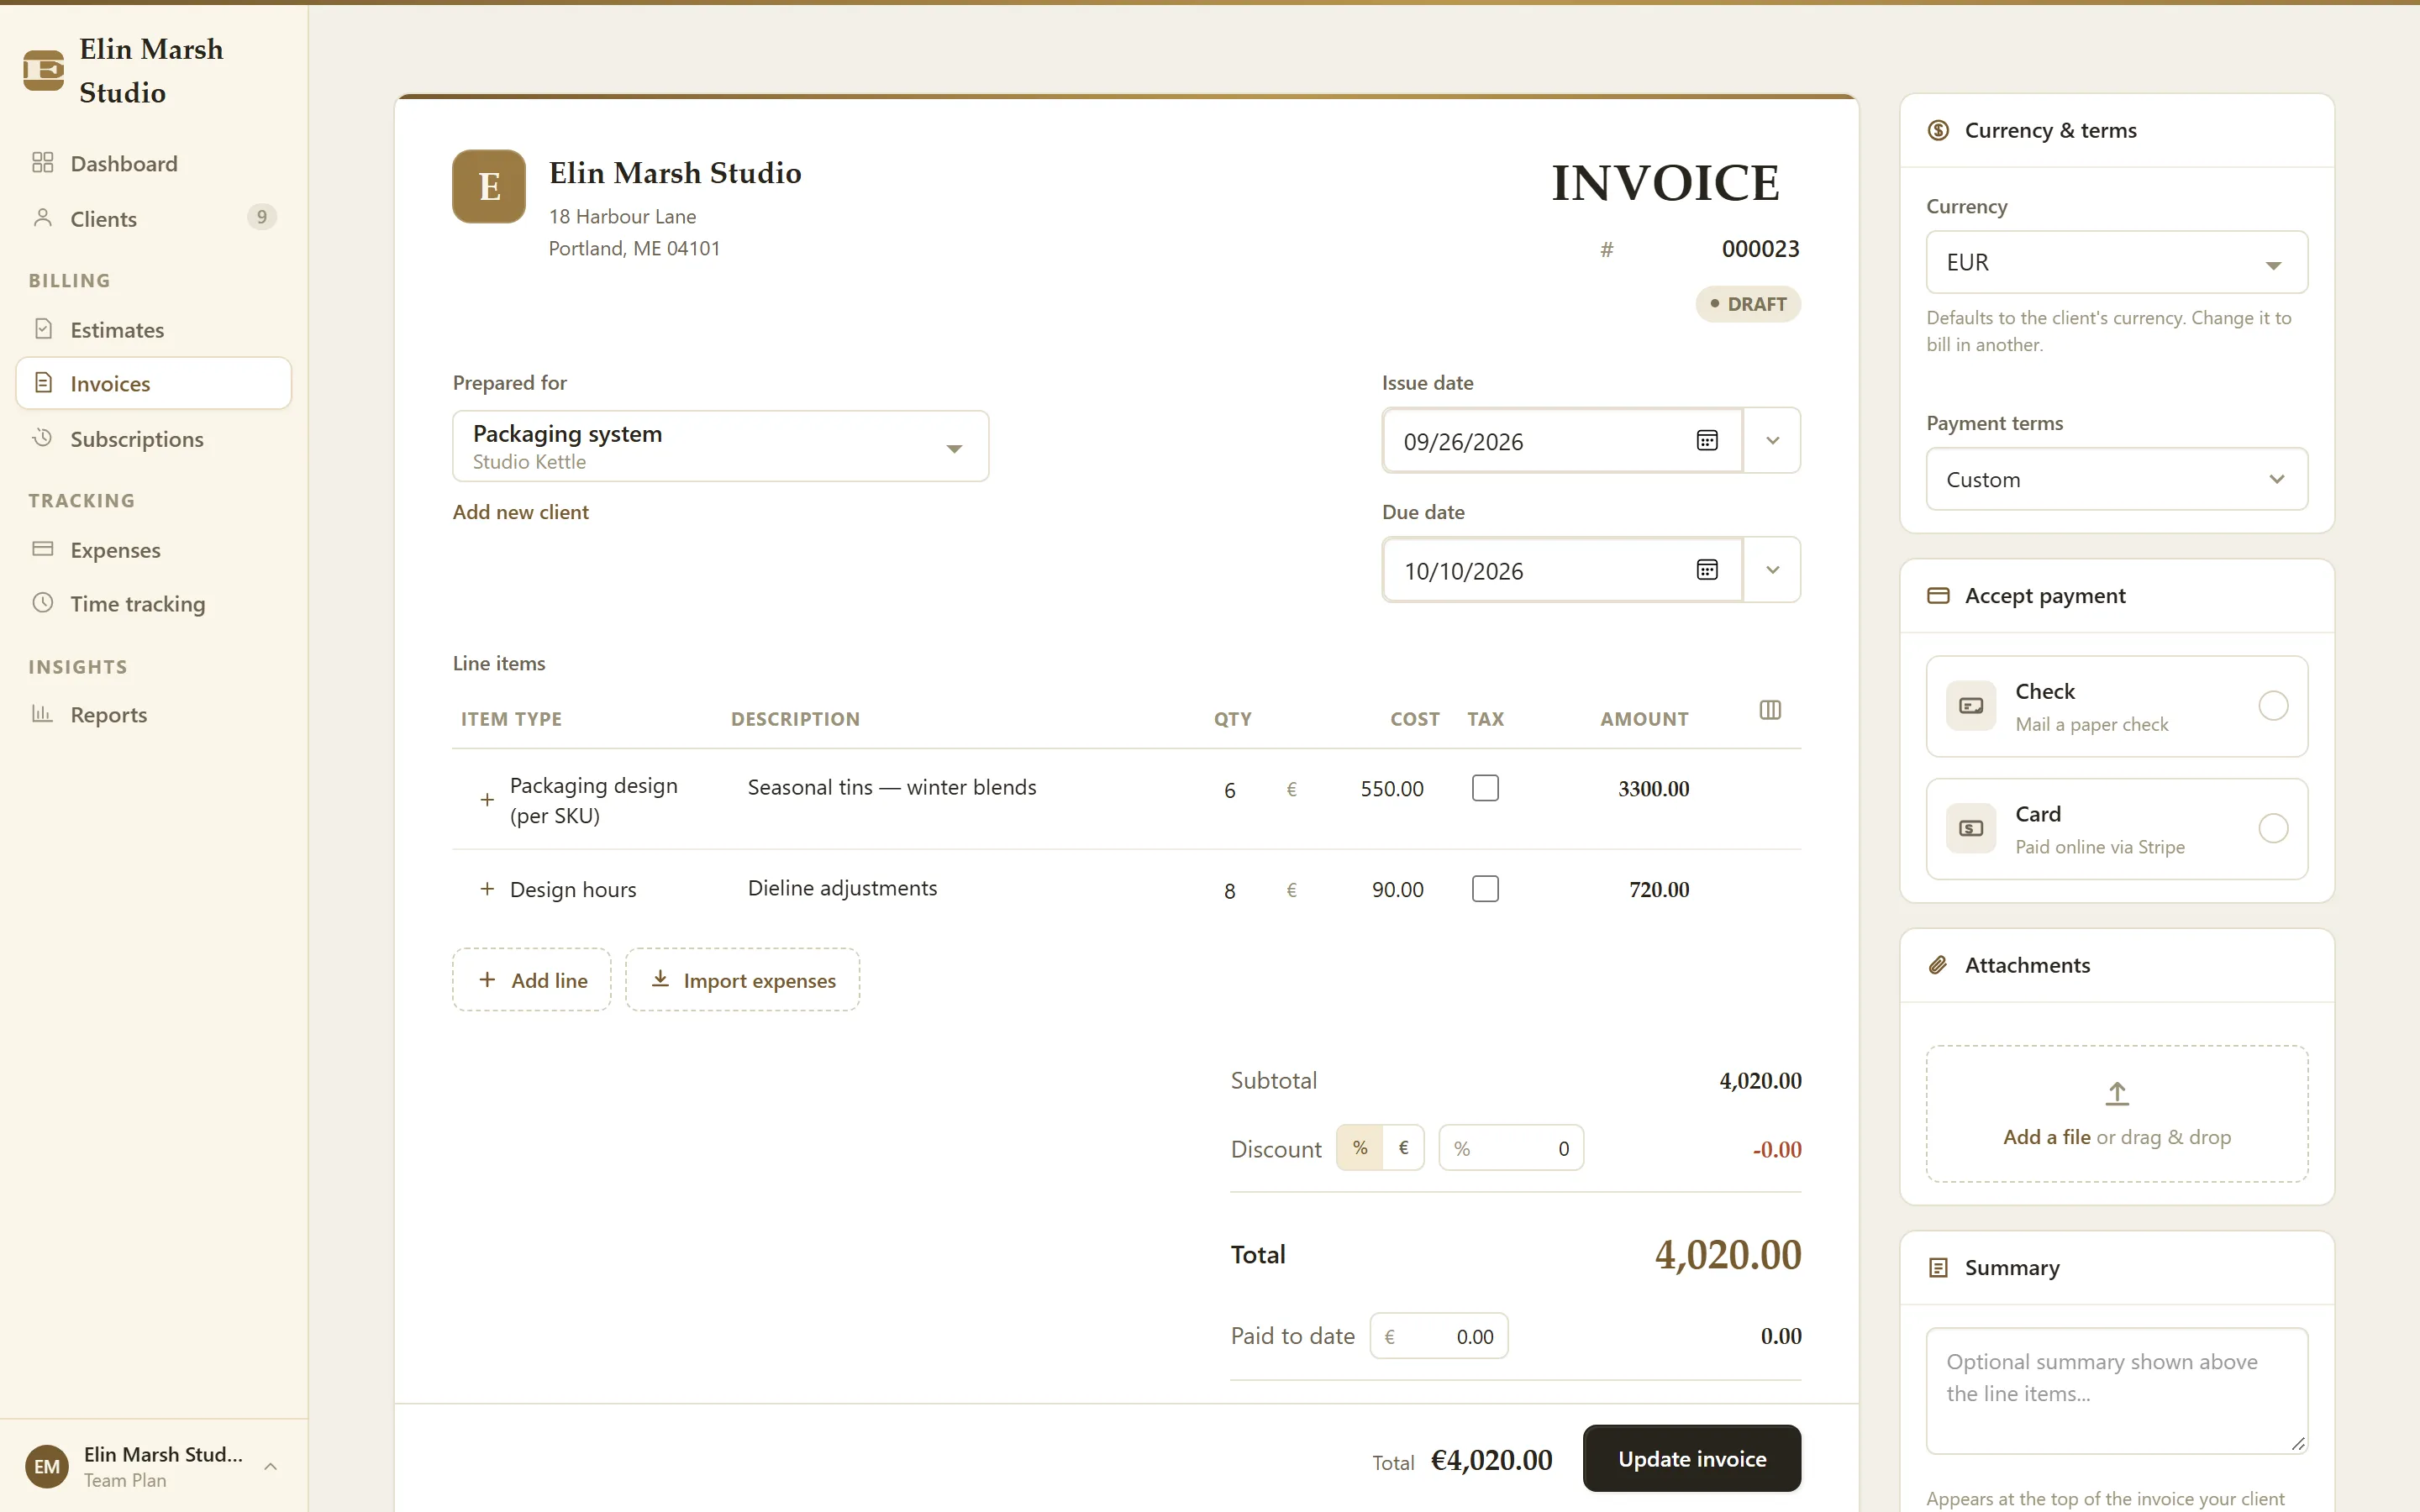This screenshot has height=1512, width=2420.
Task: Click the Add a file link
Action: (2046, 1137)
